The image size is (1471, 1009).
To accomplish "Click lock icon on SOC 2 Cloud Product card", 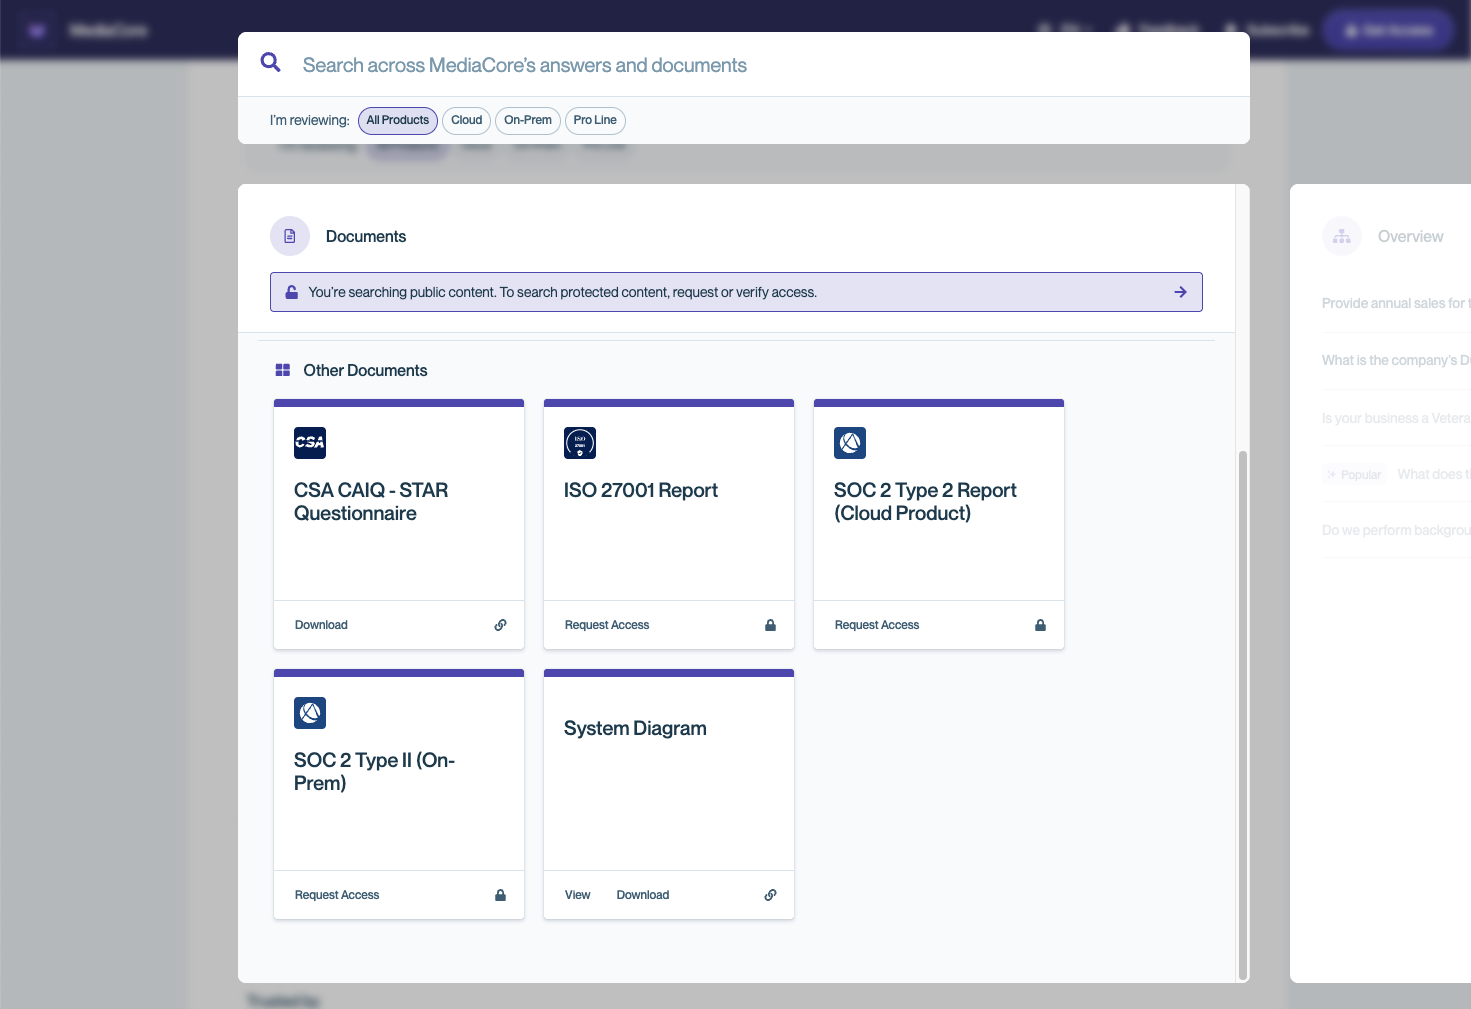I will click(x=1041, y=625).
